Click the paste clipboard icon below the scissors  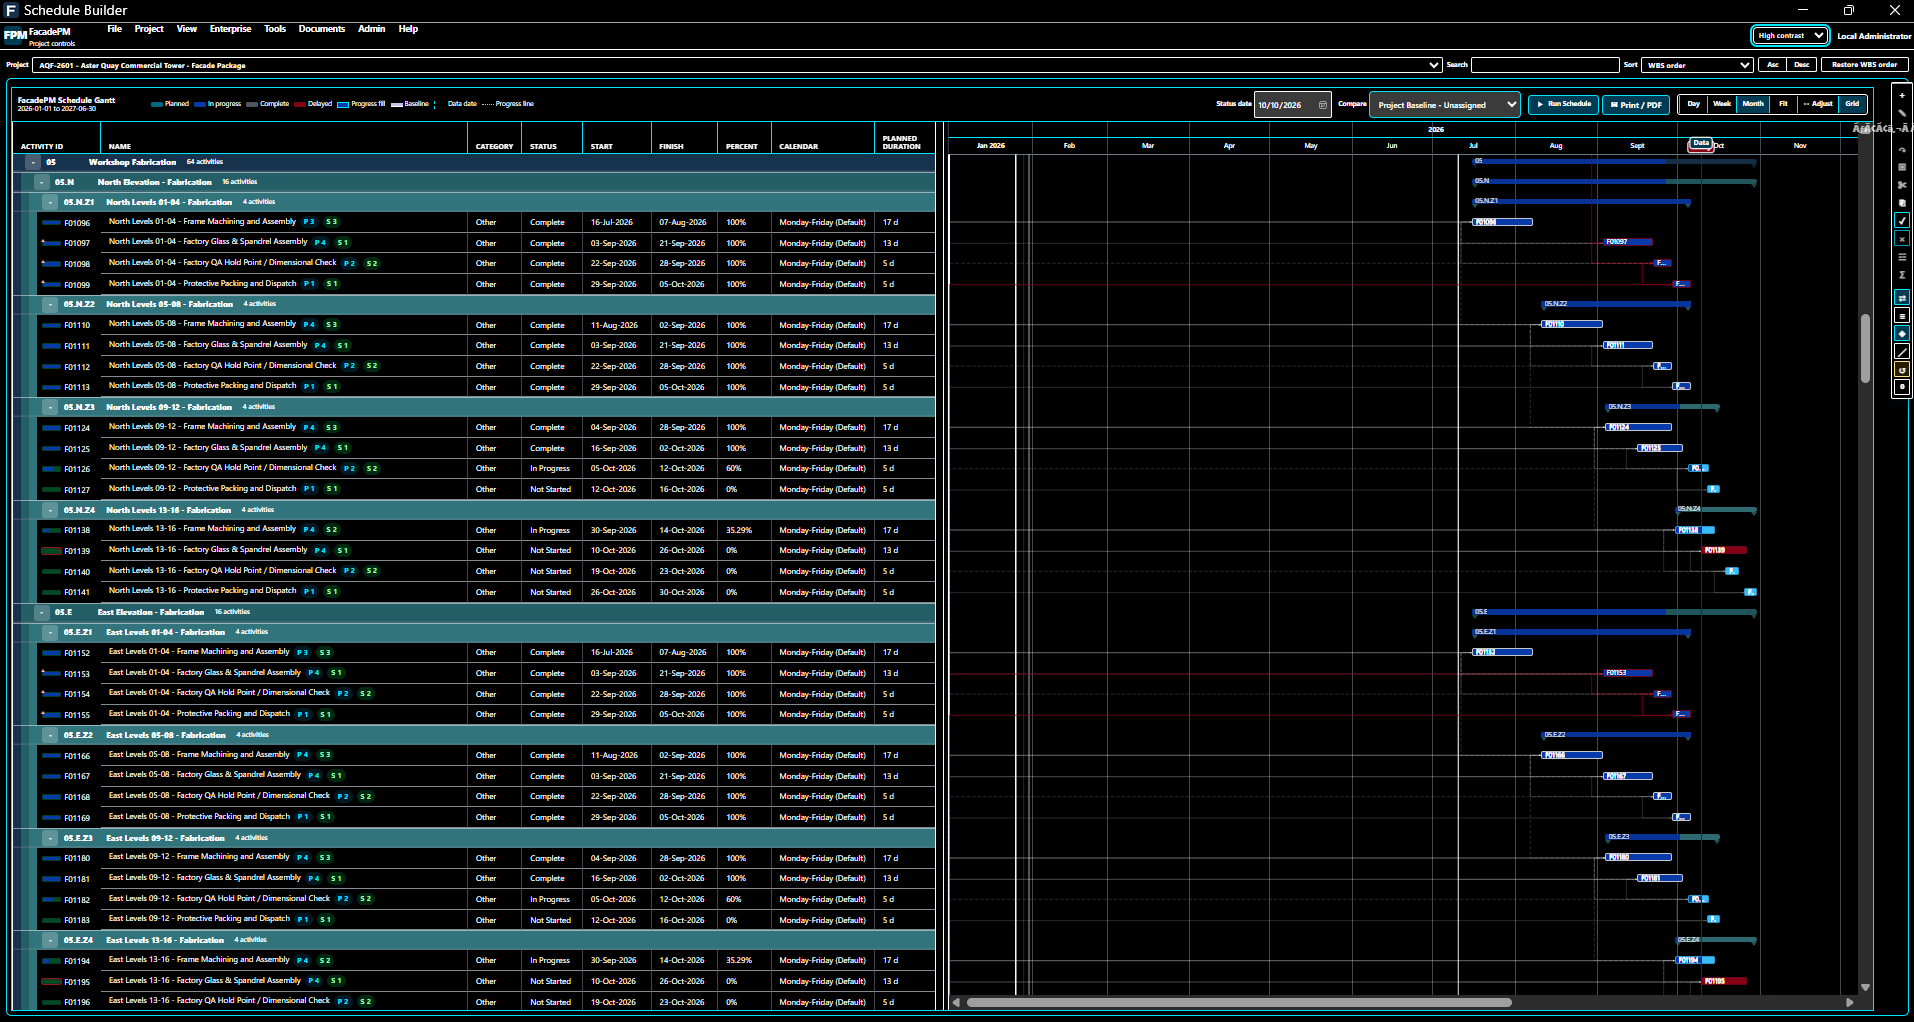tap(1902, 203)
